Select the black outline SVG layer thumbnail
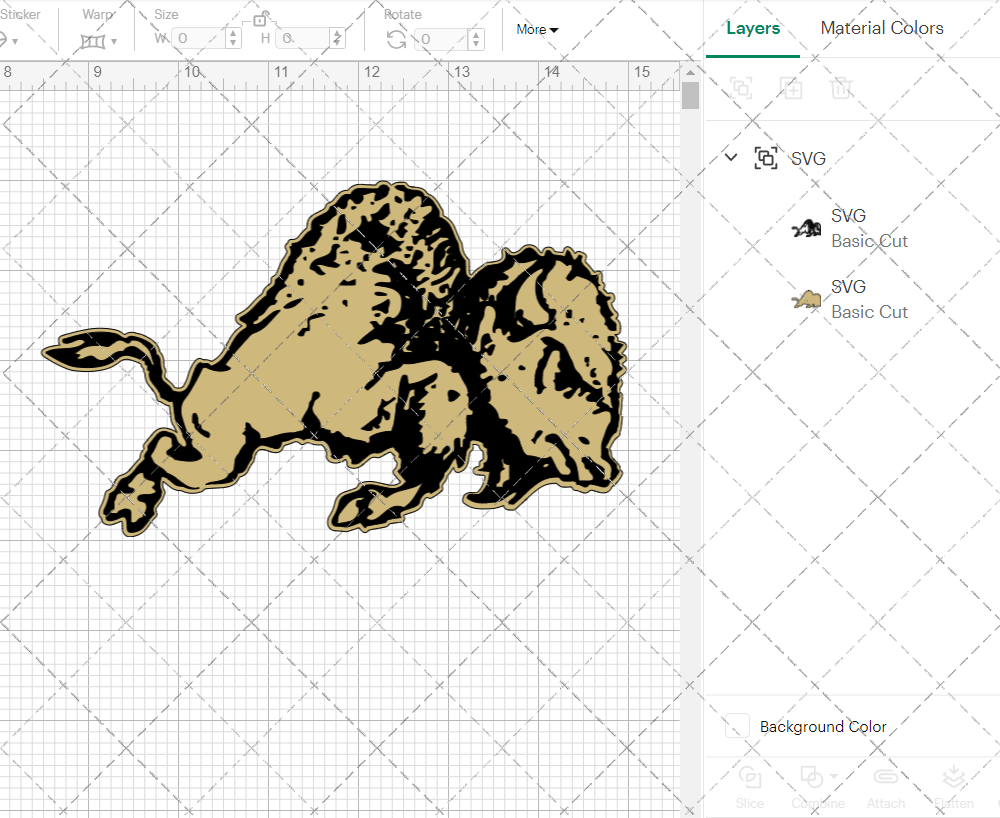 coord(806,228)
